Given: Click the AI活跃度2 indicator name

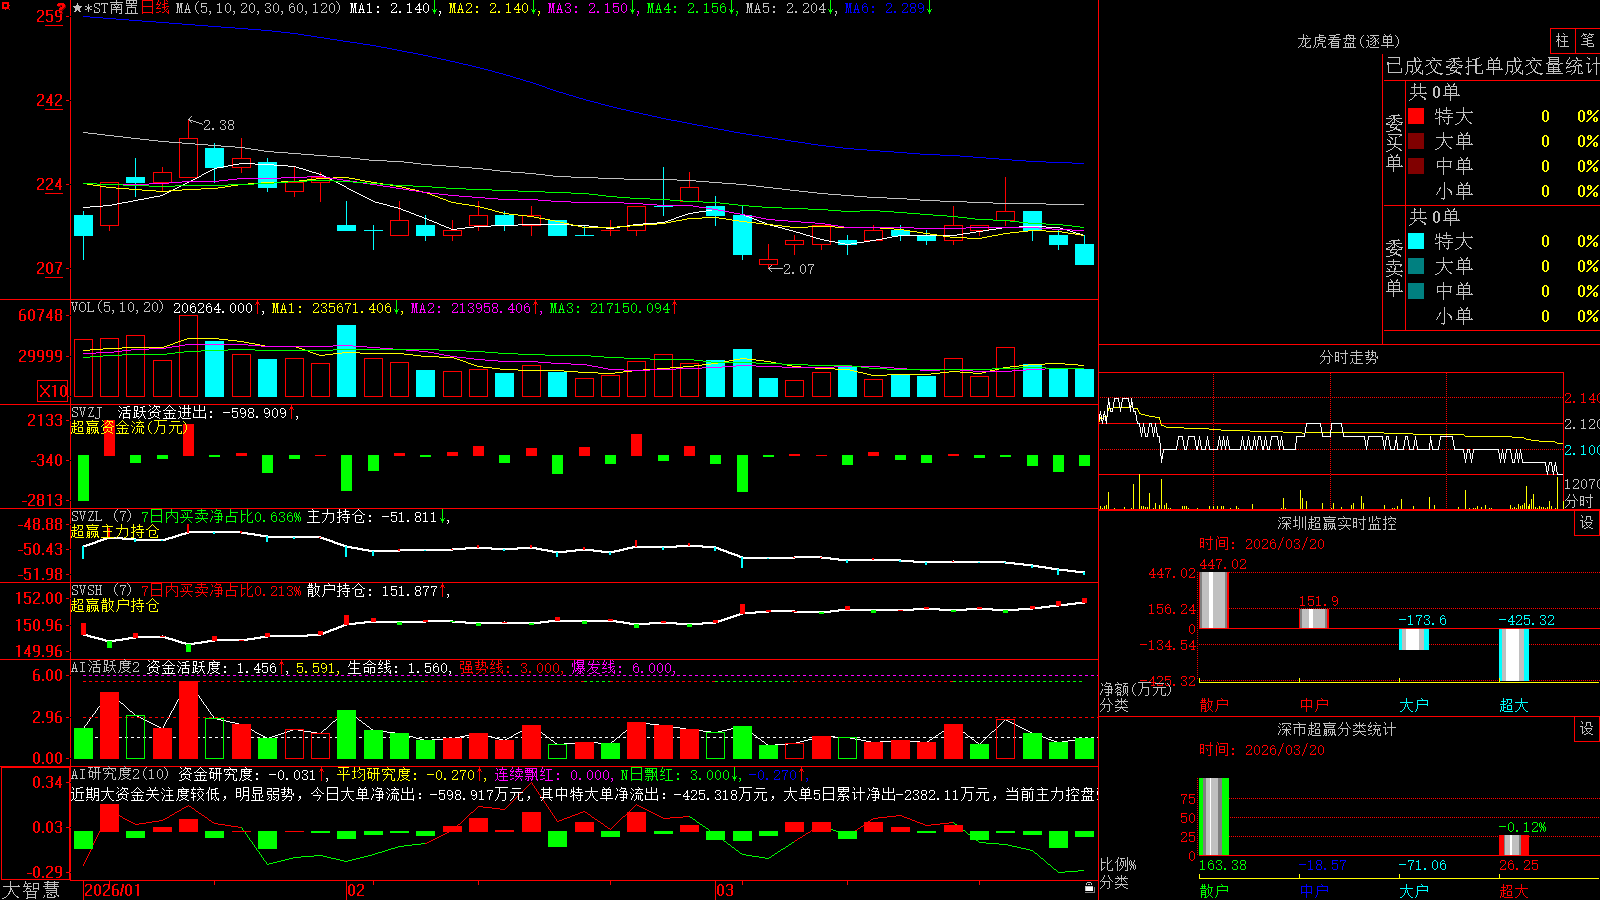Looking at the screenshot, I should pos(106,668).
